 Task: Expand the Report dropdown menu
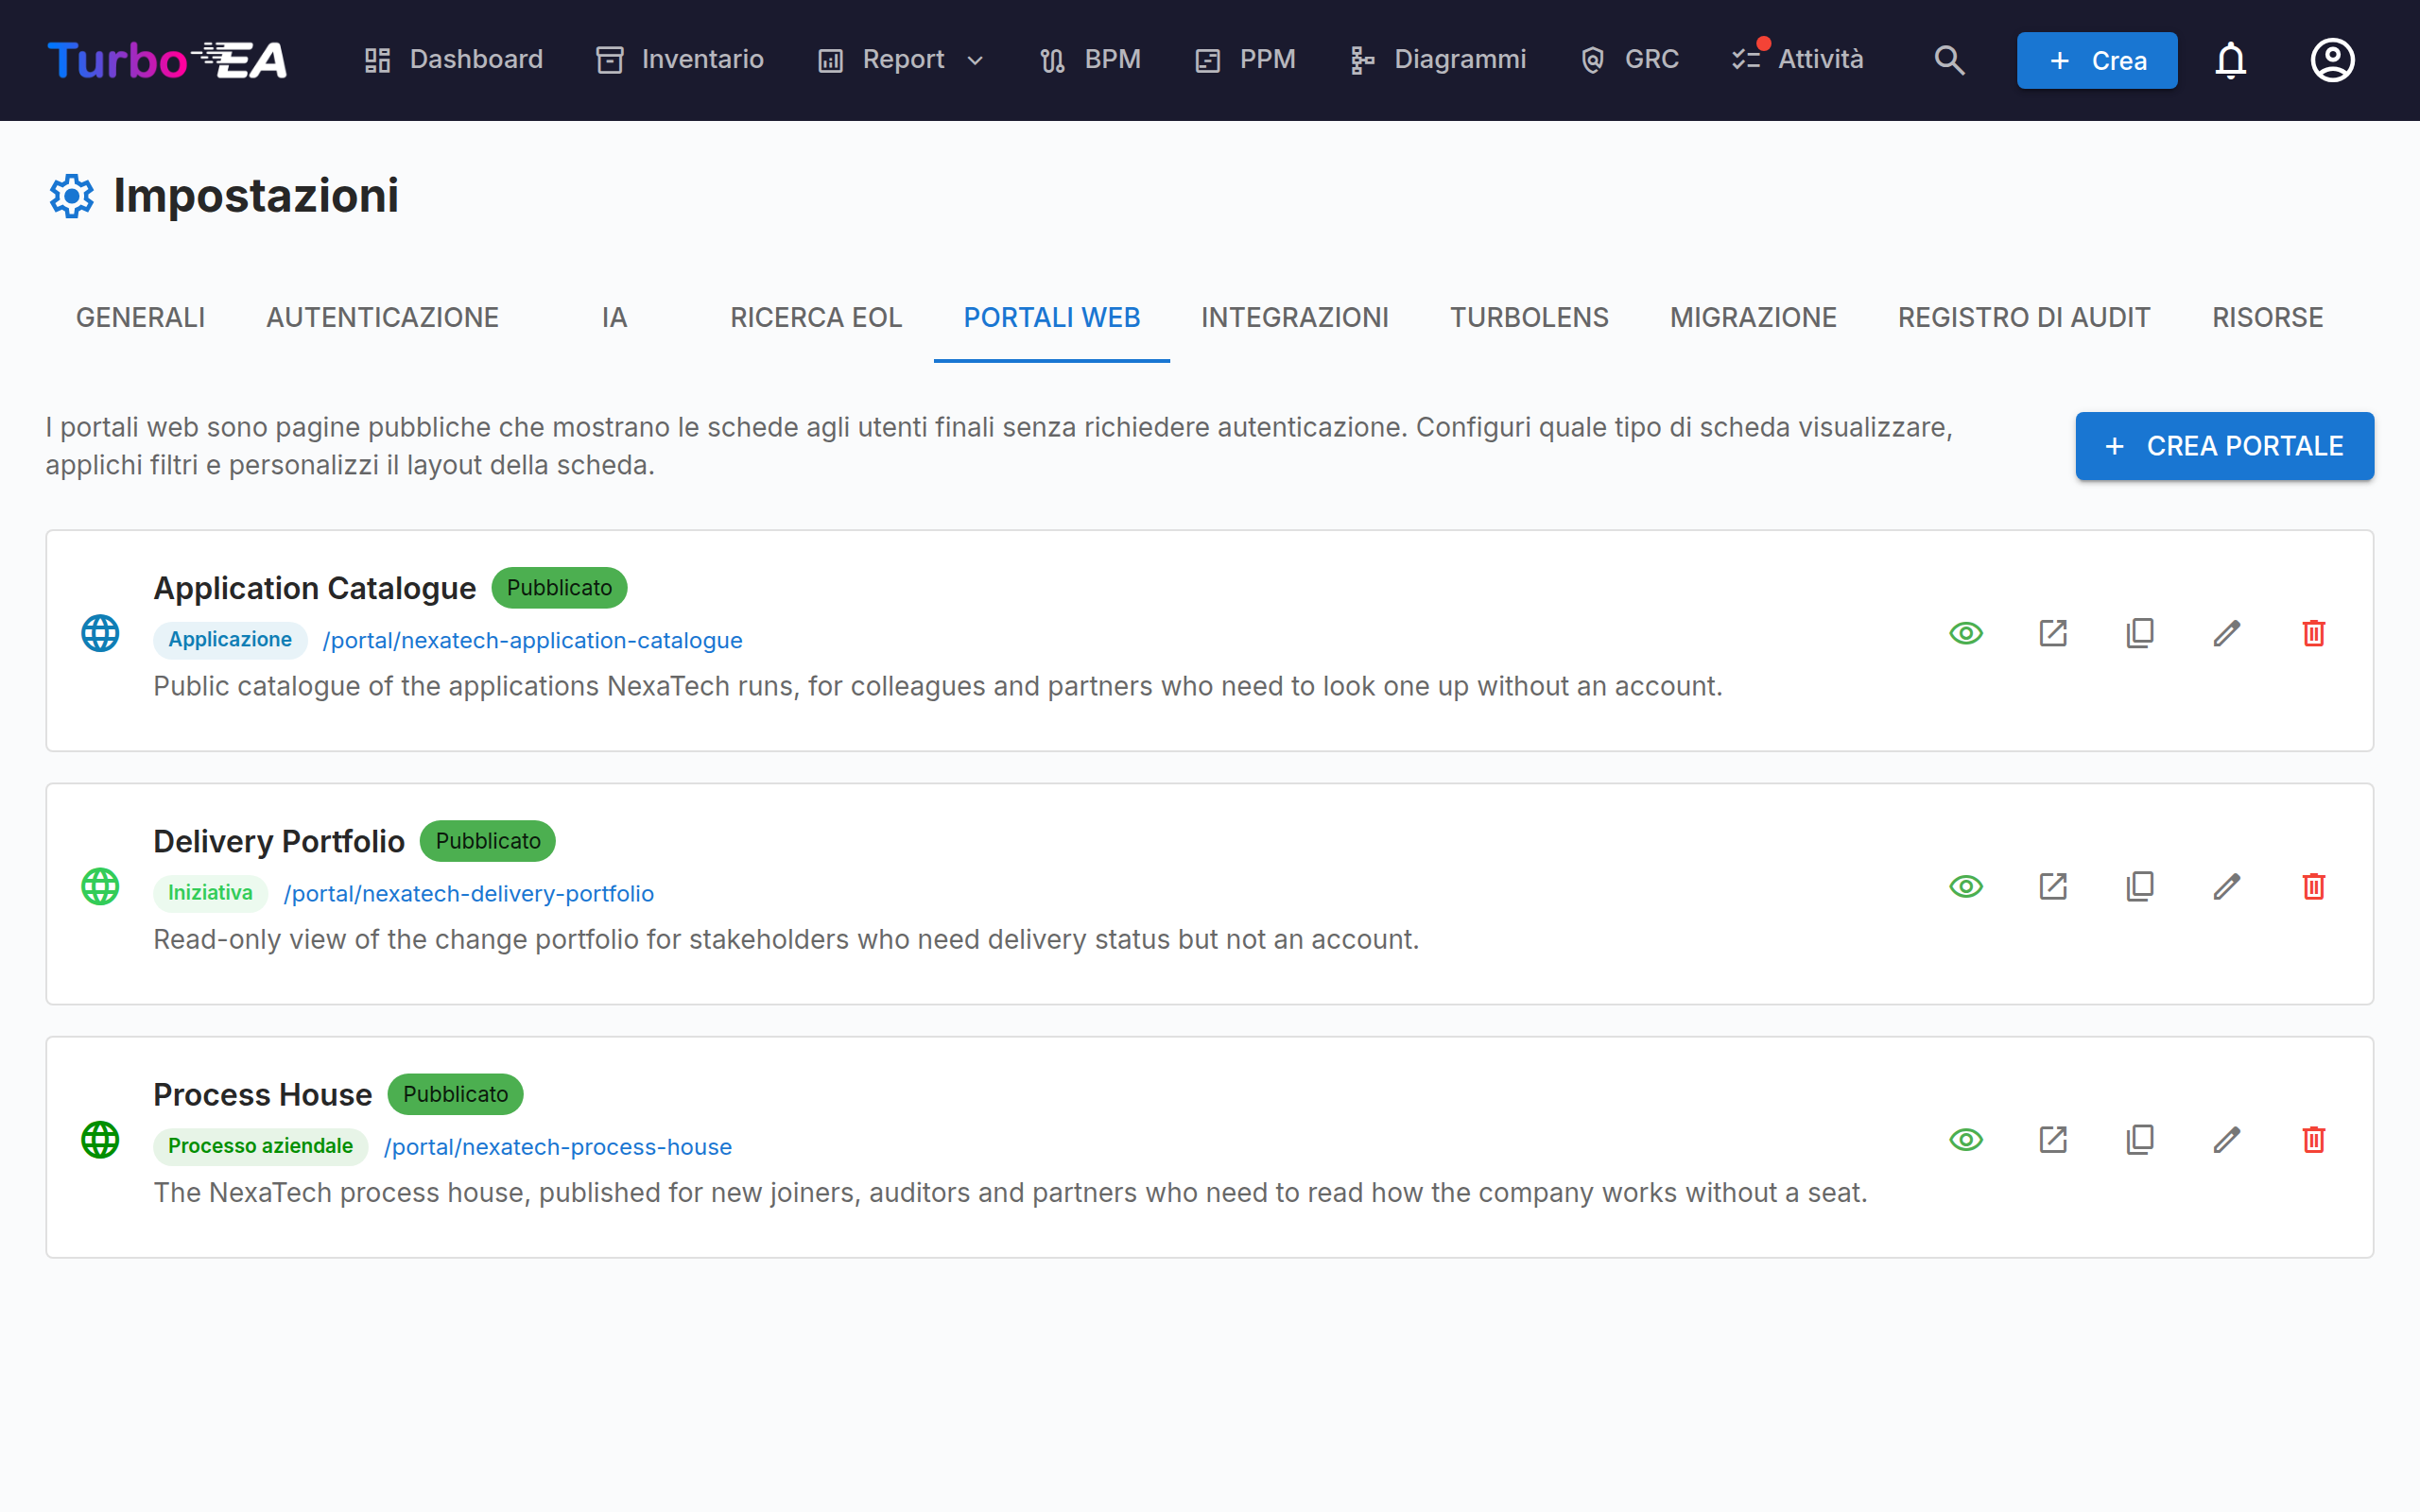coord(902,60)
